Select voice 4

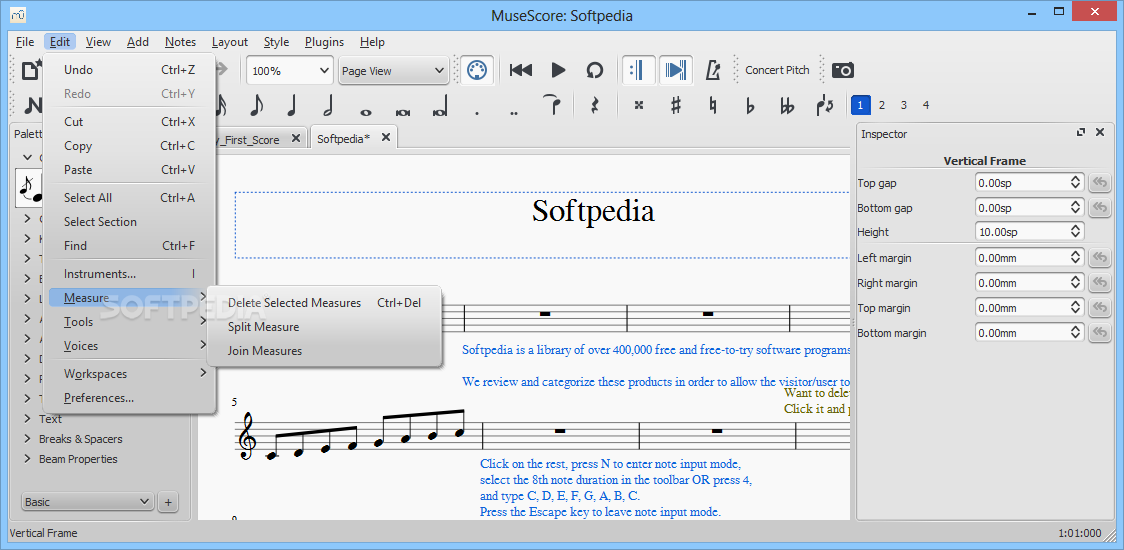click(x=926, y=105)
